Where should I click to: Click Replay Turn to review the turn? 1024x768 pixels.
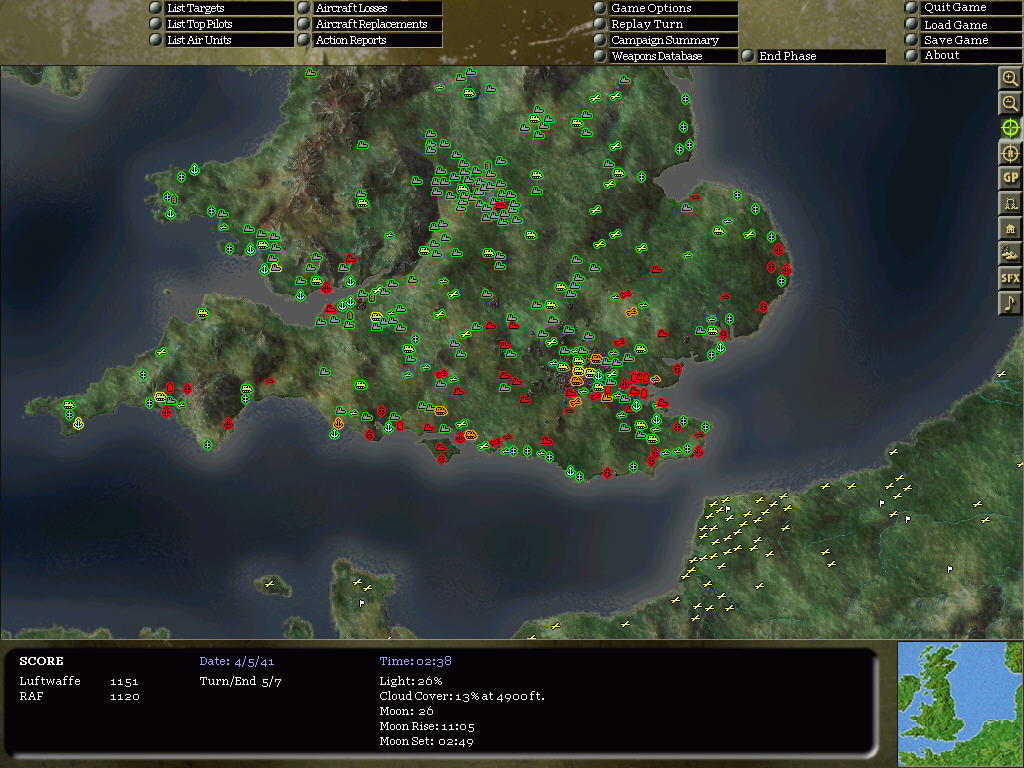[663, 24]
